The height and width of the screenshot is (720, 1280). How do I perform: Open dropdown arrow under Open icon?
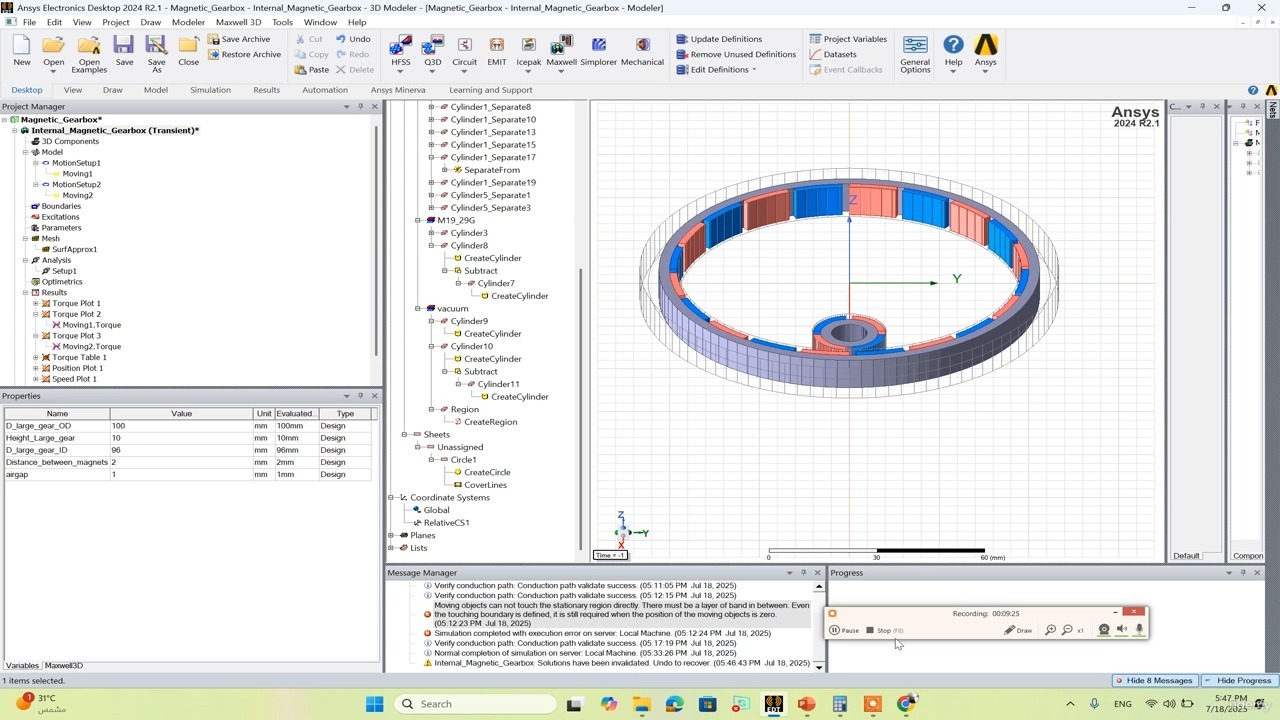click(x=54, y=71)
